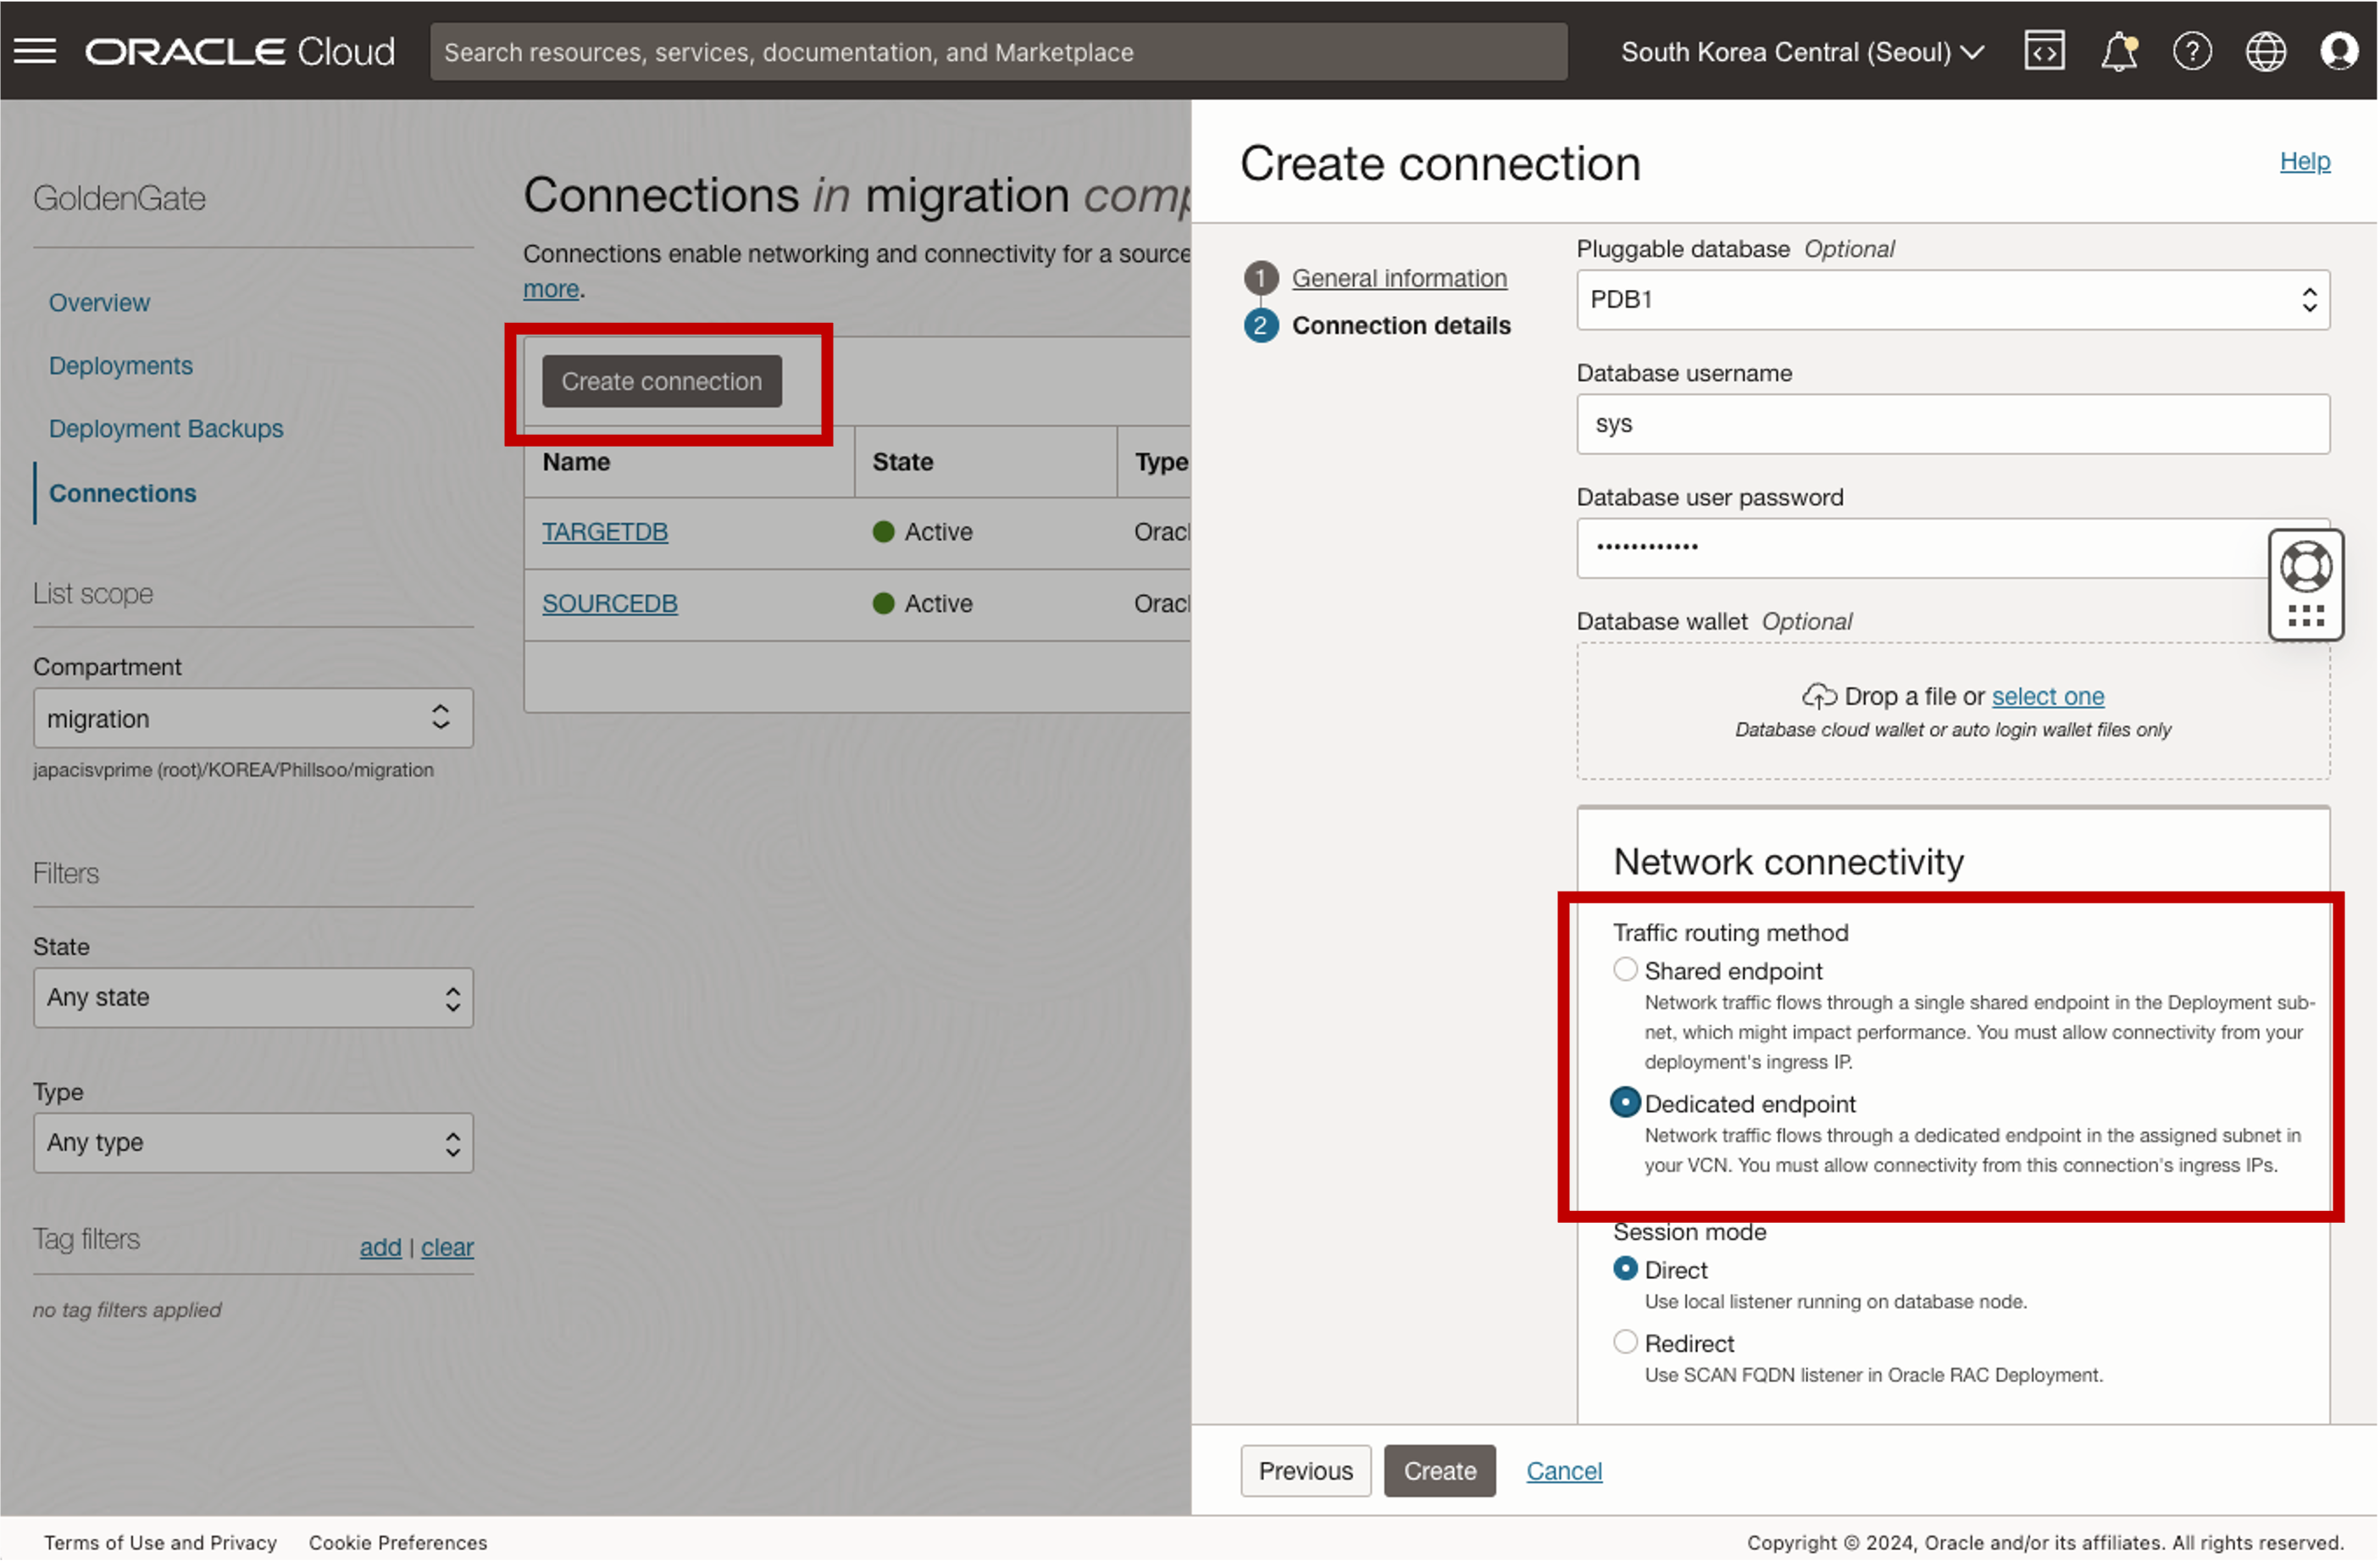Click the grid dots handle under lifebuoy
Image resolution: width=2380 pixels, height=1561 pixels.
tap(2305, 616)
